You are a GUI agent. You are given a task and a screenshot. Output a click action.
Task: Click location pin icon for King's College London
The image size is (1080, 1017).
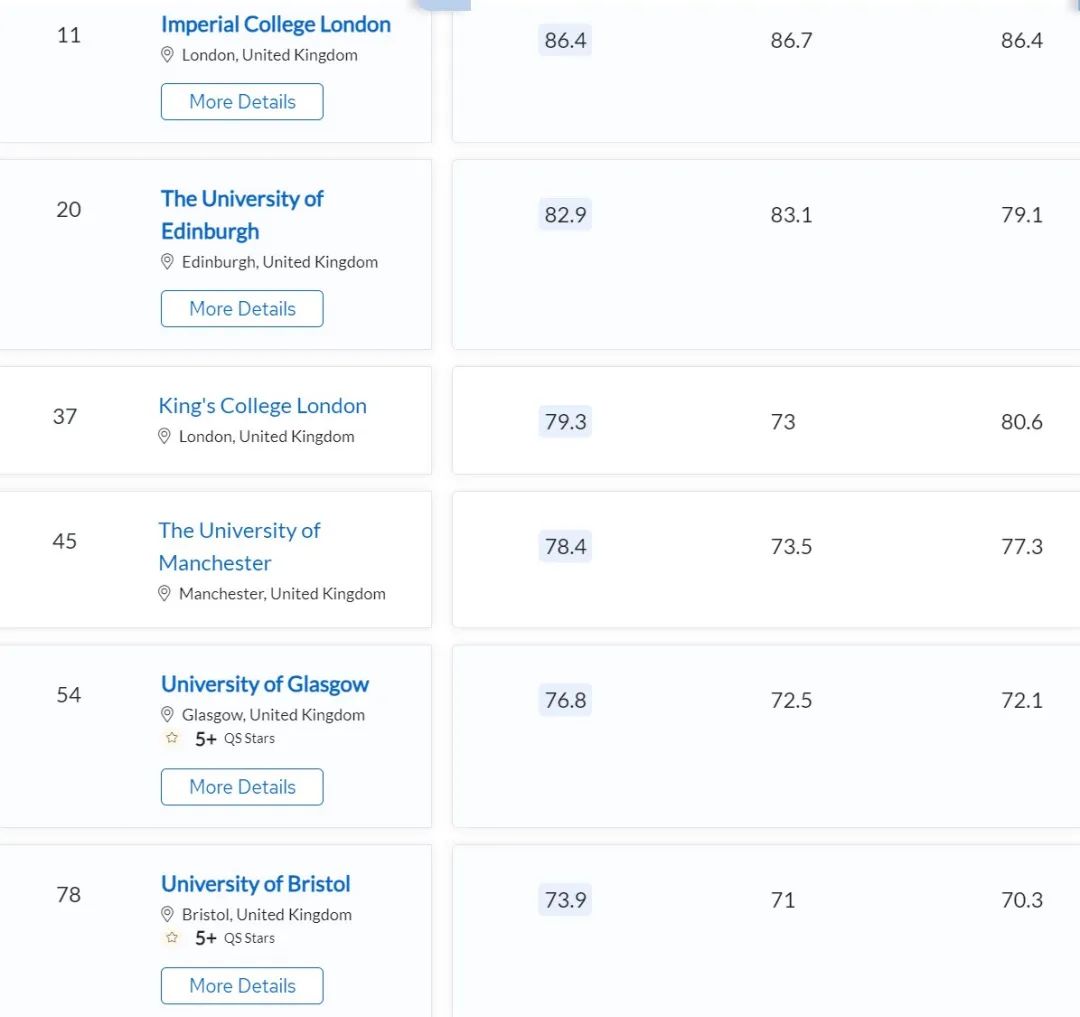click(x=165, y=436)
